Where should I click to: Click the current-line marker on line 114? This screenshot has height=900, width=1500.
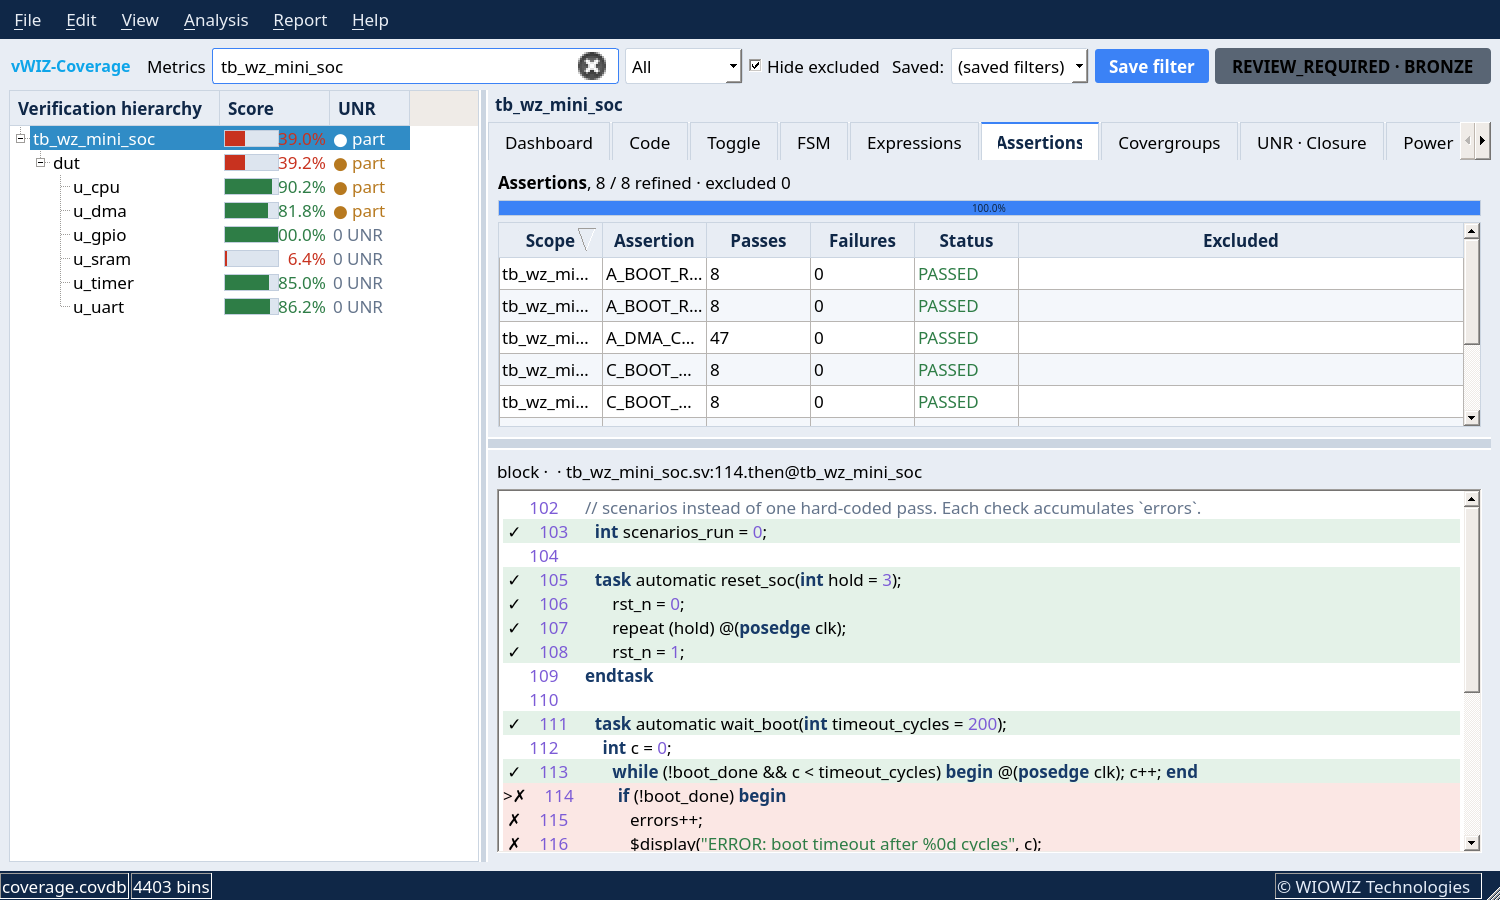514,796
